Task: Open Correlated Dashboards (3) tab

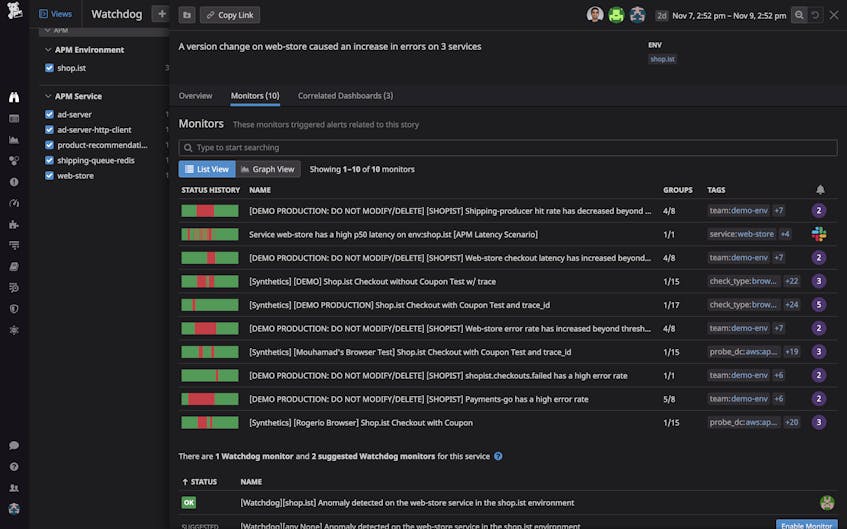Action: (x=345, y=96)
